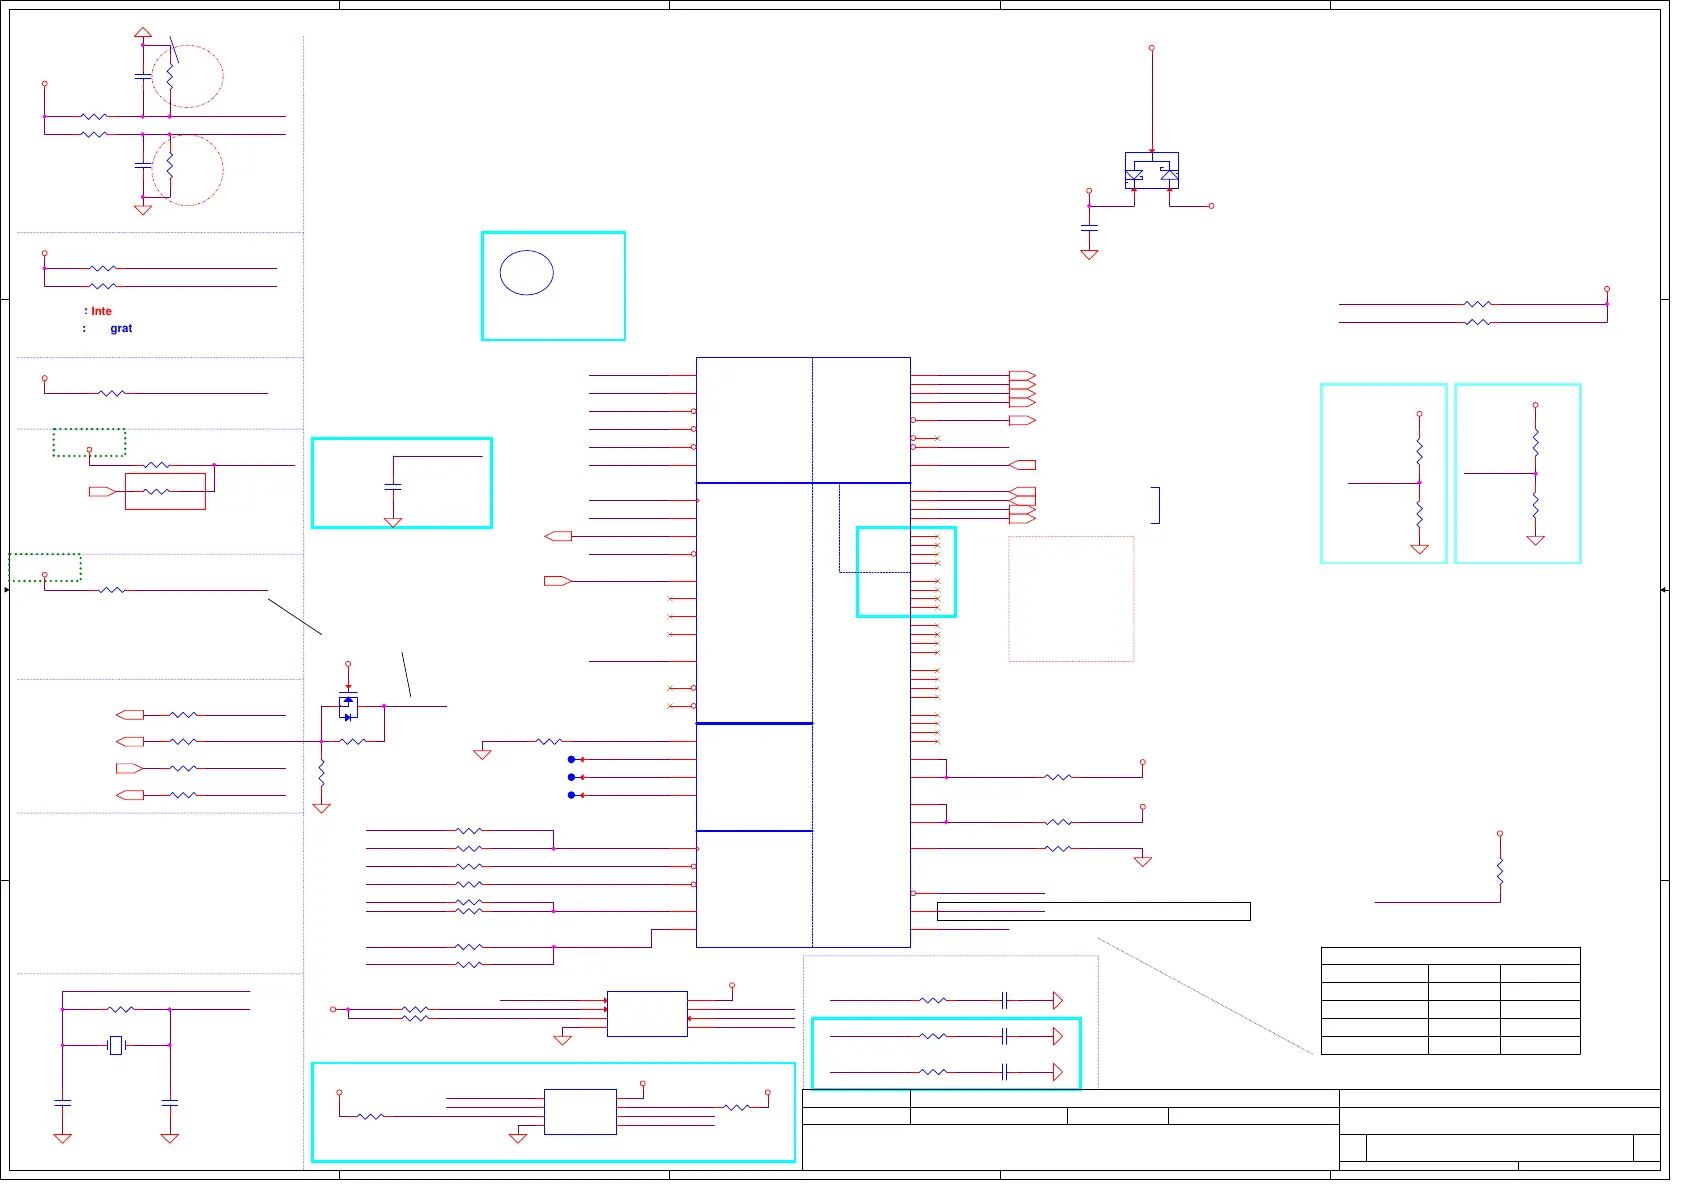Select the blue ellipse inside the cyan box
Screen dimensions: 1684x1190
click(526, 272)
